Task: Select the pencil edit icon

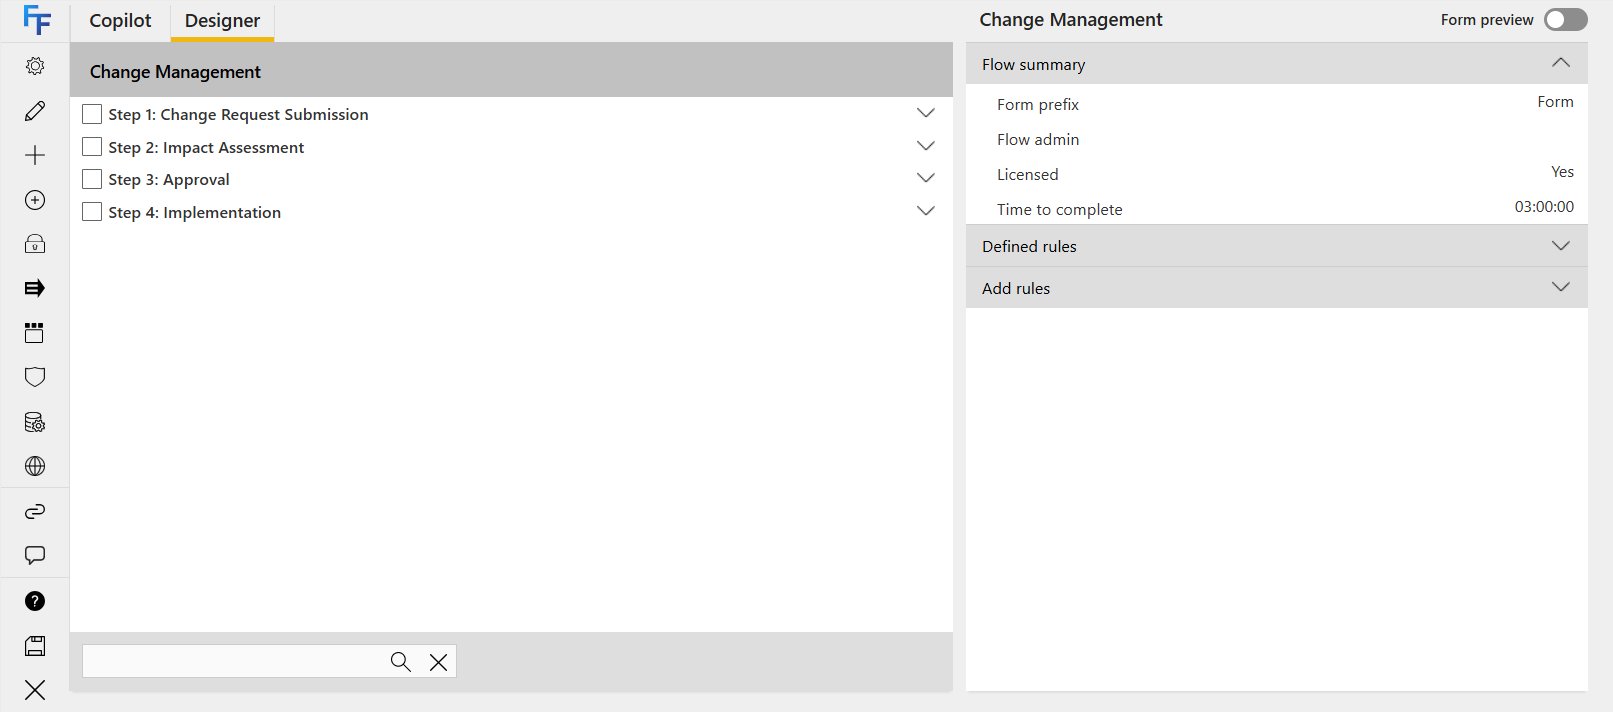Action: pyautogui.click(x=35, y=111)
